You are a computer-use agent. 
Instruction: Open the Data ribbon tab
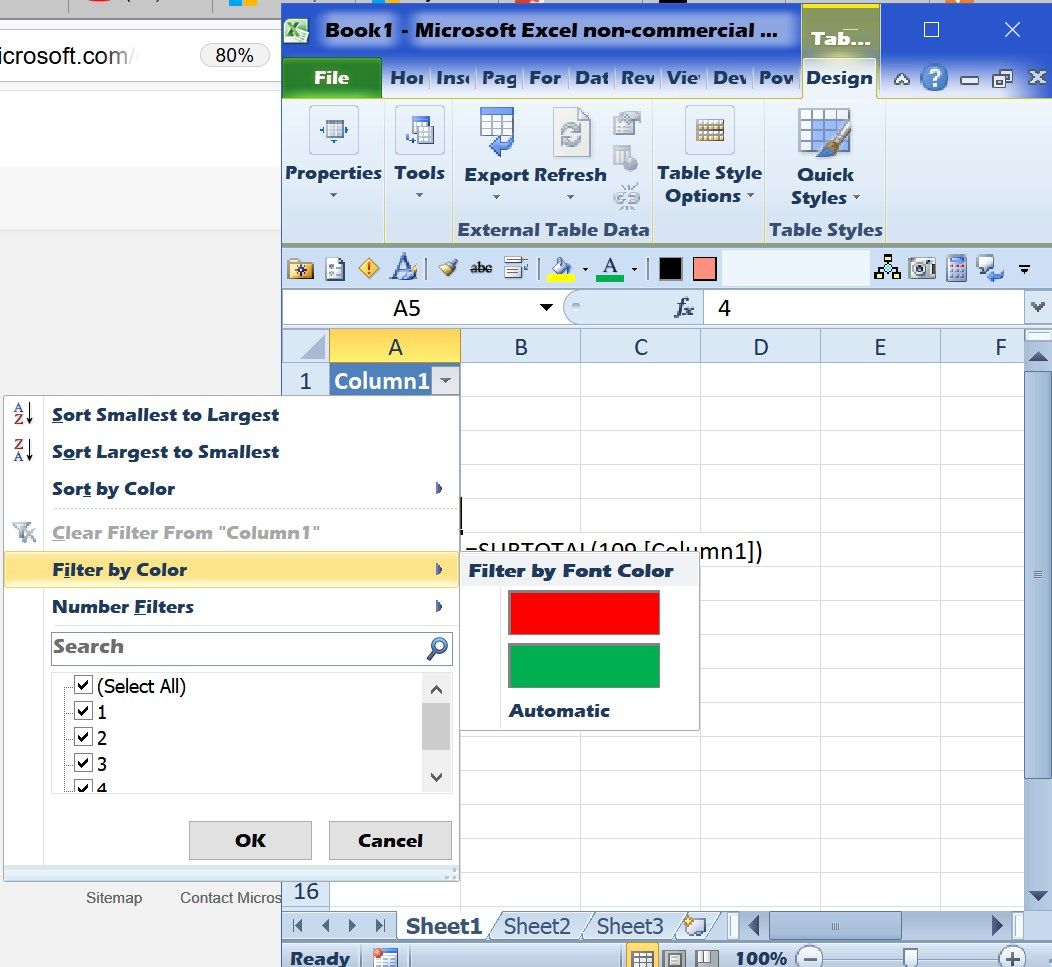(591, 79)
